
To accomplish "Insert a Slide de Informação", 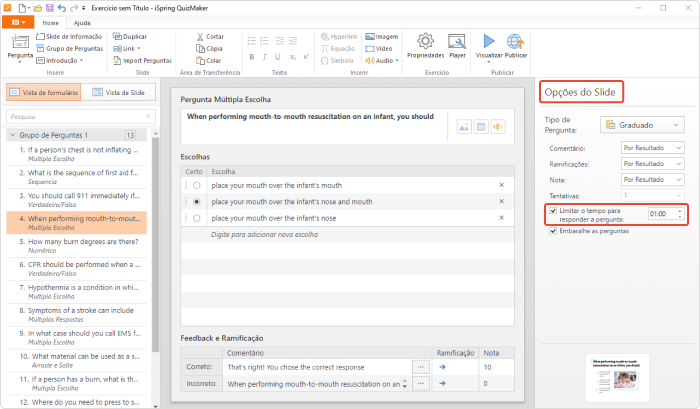I will coord(69,37).
